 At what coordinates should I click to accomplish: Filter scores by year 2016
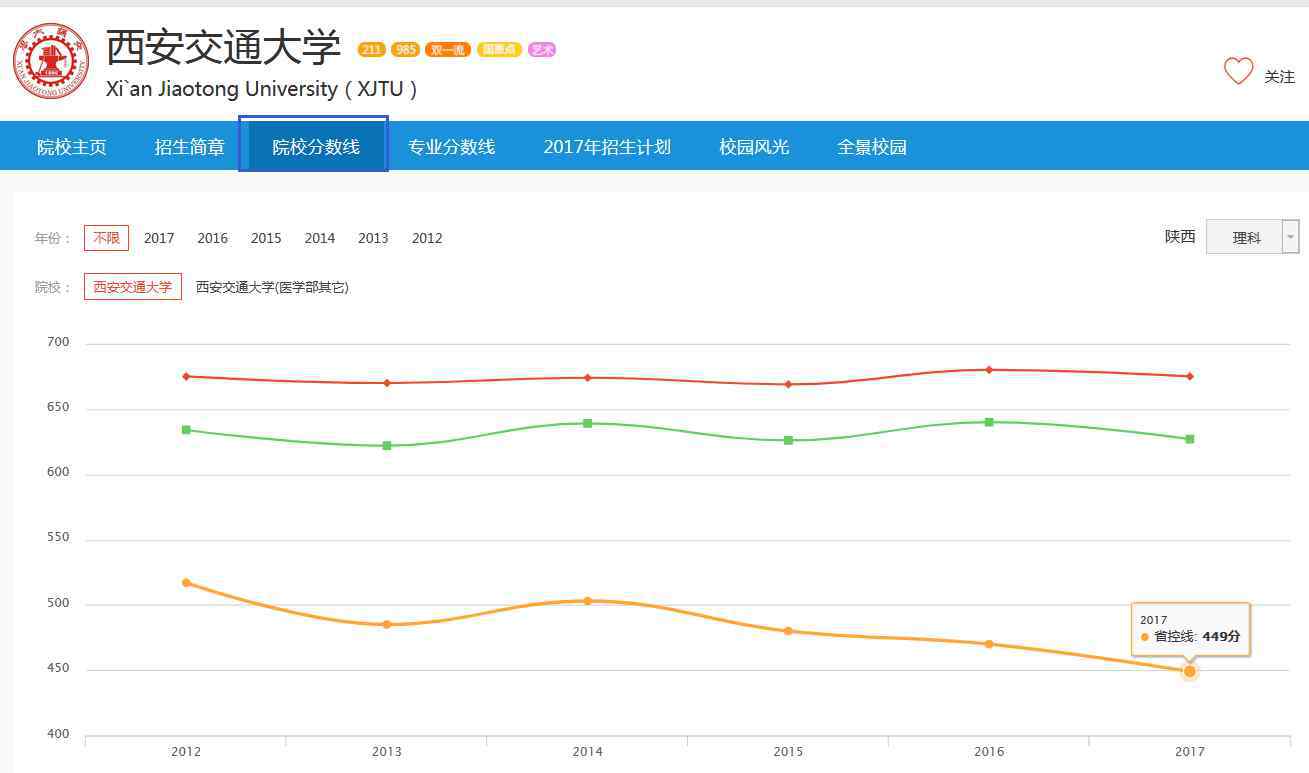[x=213, y=238]
